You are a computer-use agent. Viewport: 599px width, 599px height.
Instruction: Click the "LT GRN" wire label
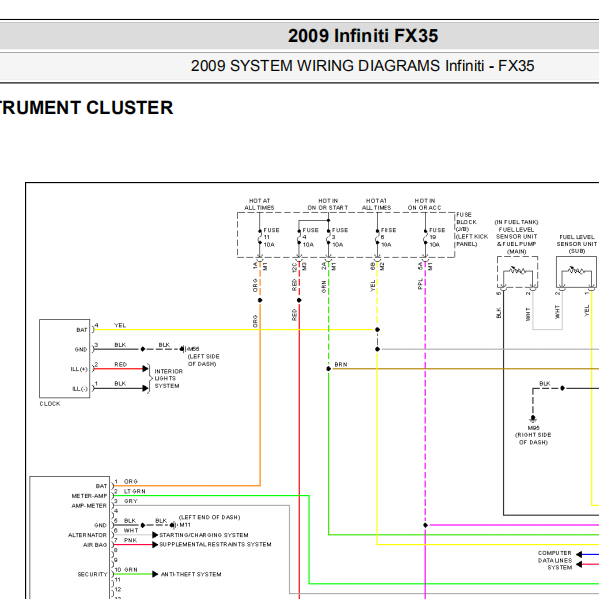(134, 491)
